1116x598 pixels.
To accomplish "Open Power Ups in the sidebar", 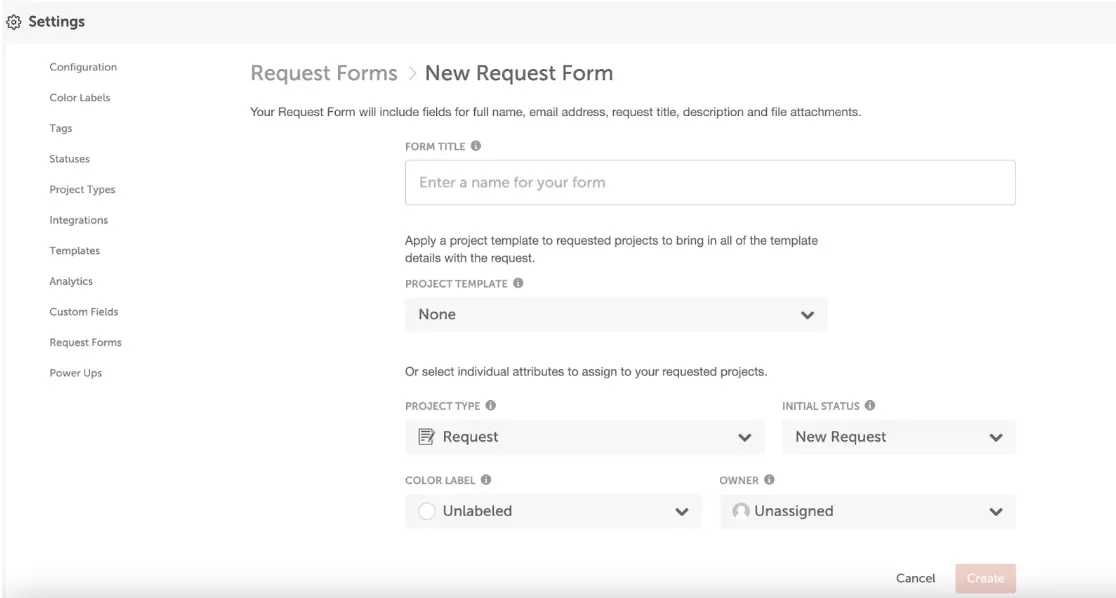I will [x=76, y=373].
